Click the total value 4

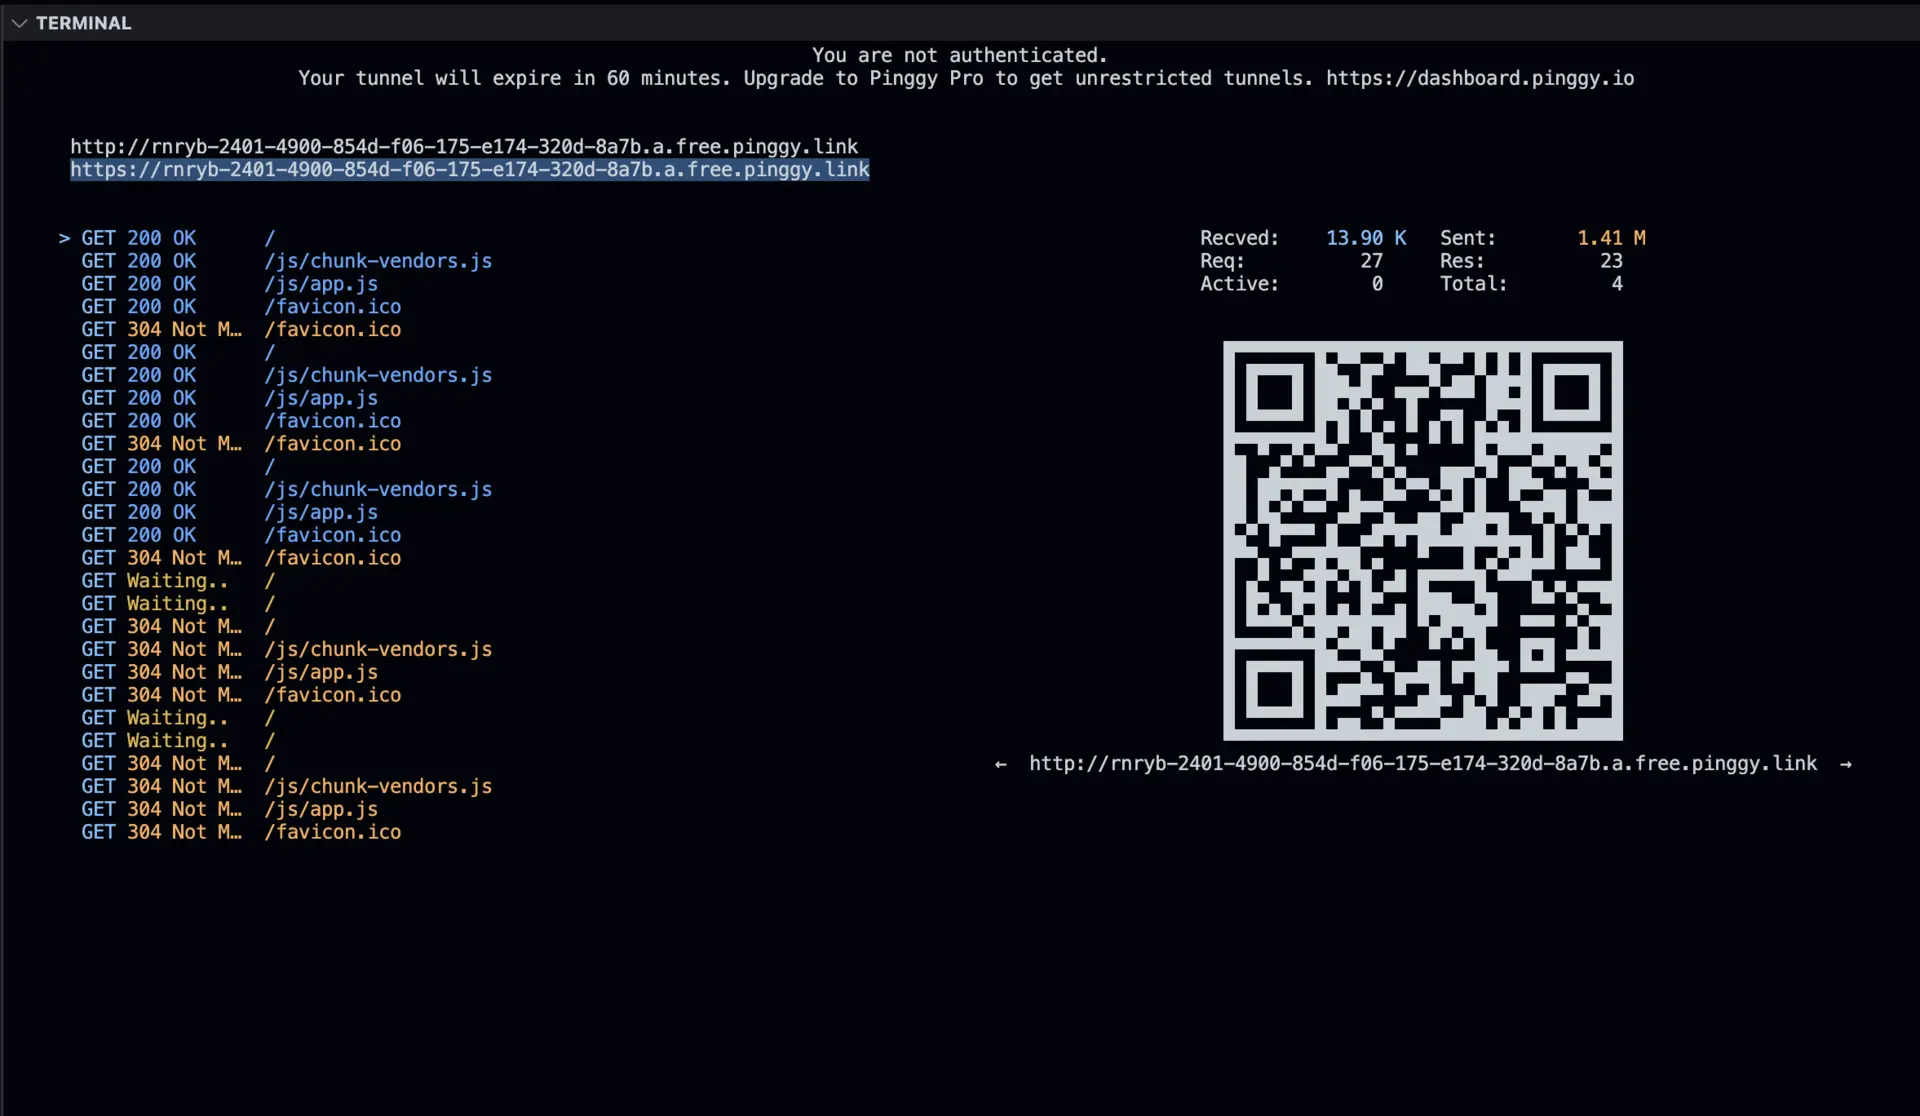coord(1617,284)
